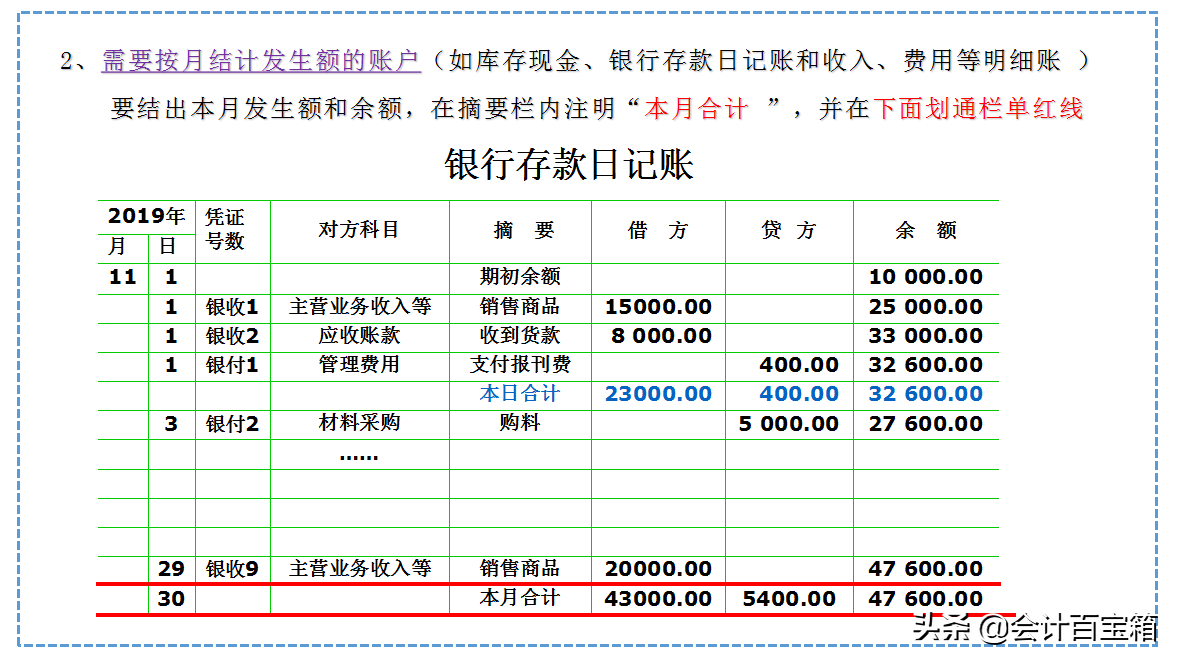The width and height of the screenshot is (1178, 662).
Task: Select the opening balance amount 10 000.00
Action: 926,277
